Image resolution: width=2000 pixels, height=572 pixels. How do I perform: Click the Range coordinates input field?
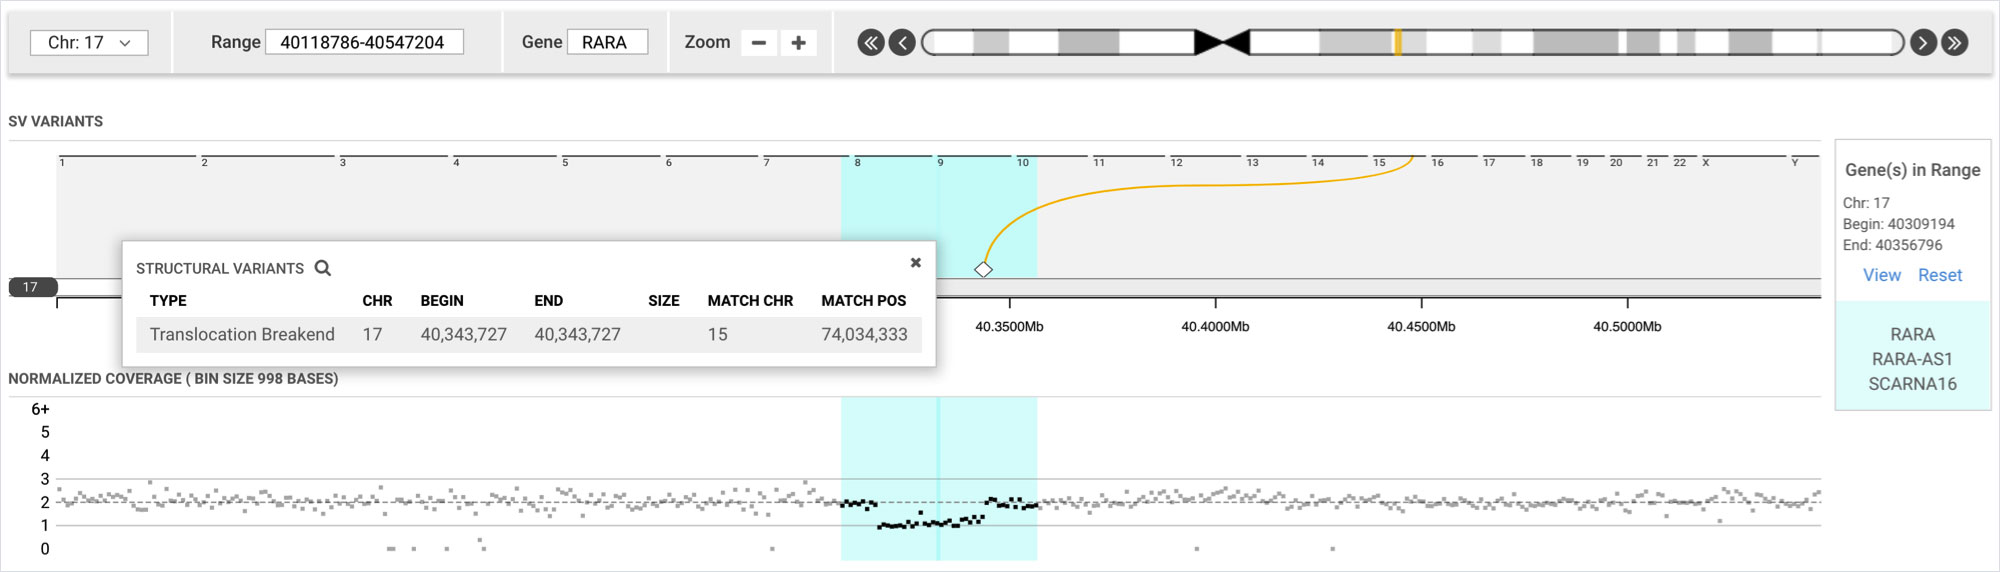click(x=364, y=43)
